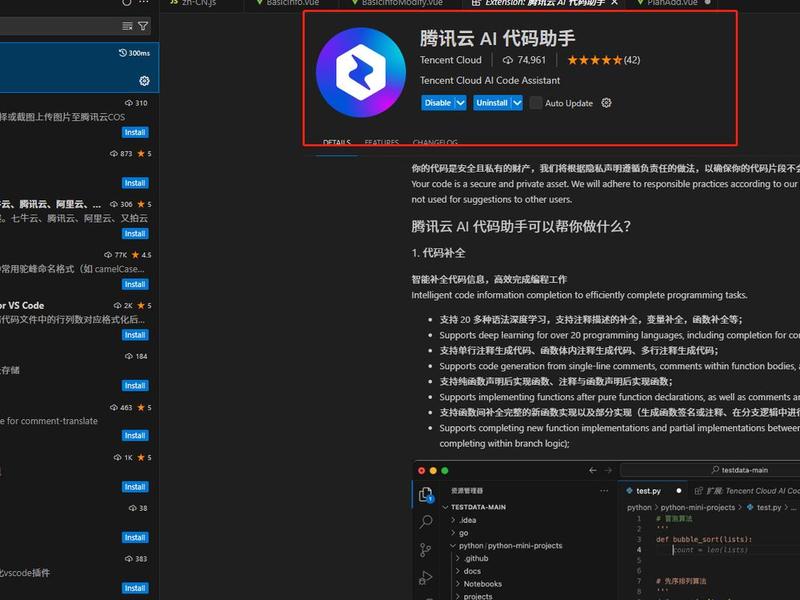800x600 pixels.
Task: Select the 'or VS Code' extension row title
Action: point(22,305)
